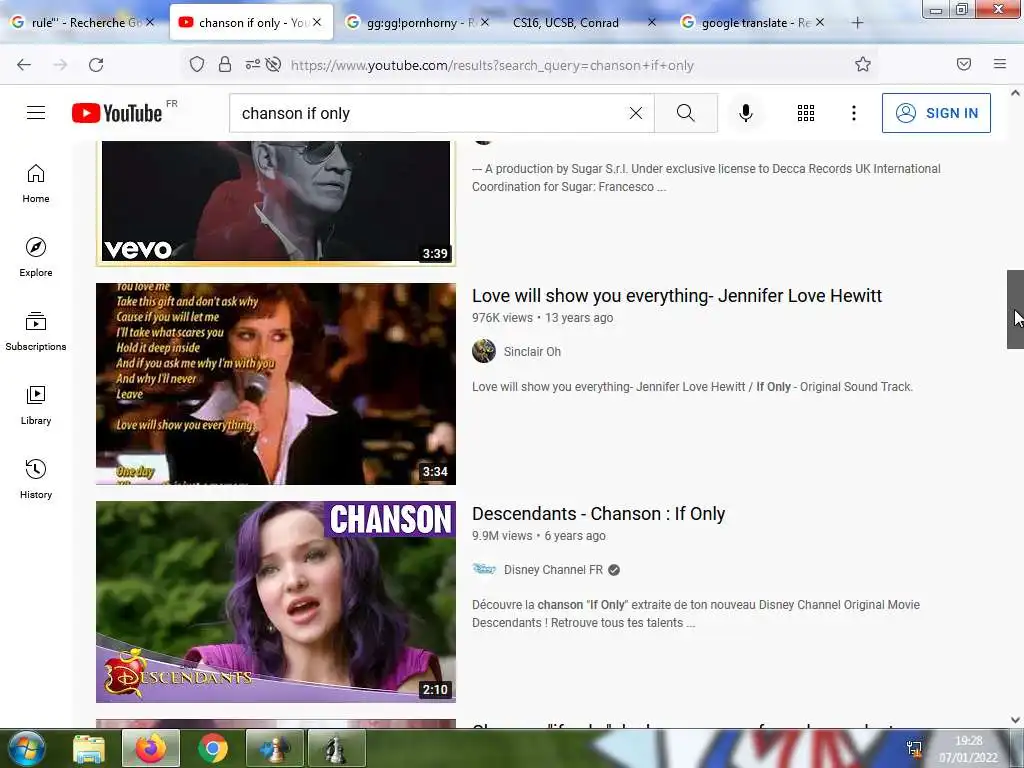Viewport: 1024px width, 768px height.
Task: Open Firefox from the taskbar
Action: [151, 748]
